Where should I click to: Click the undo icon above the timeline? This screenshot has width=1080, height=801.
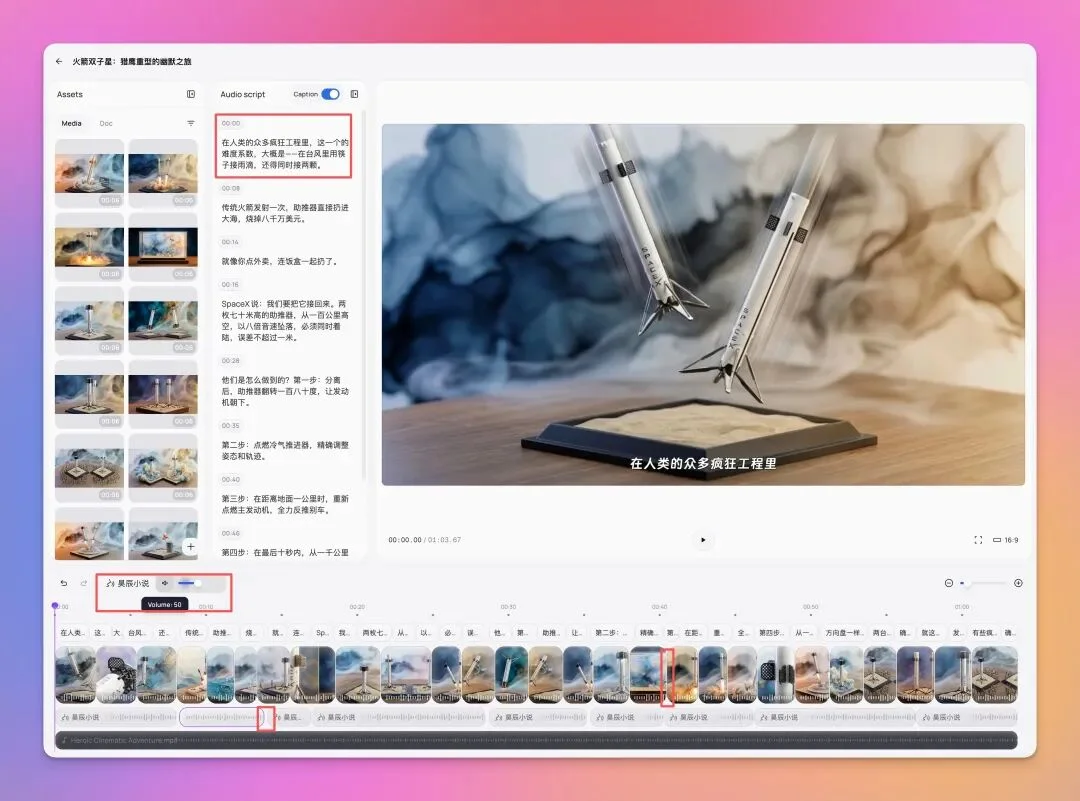pos(63,582)
